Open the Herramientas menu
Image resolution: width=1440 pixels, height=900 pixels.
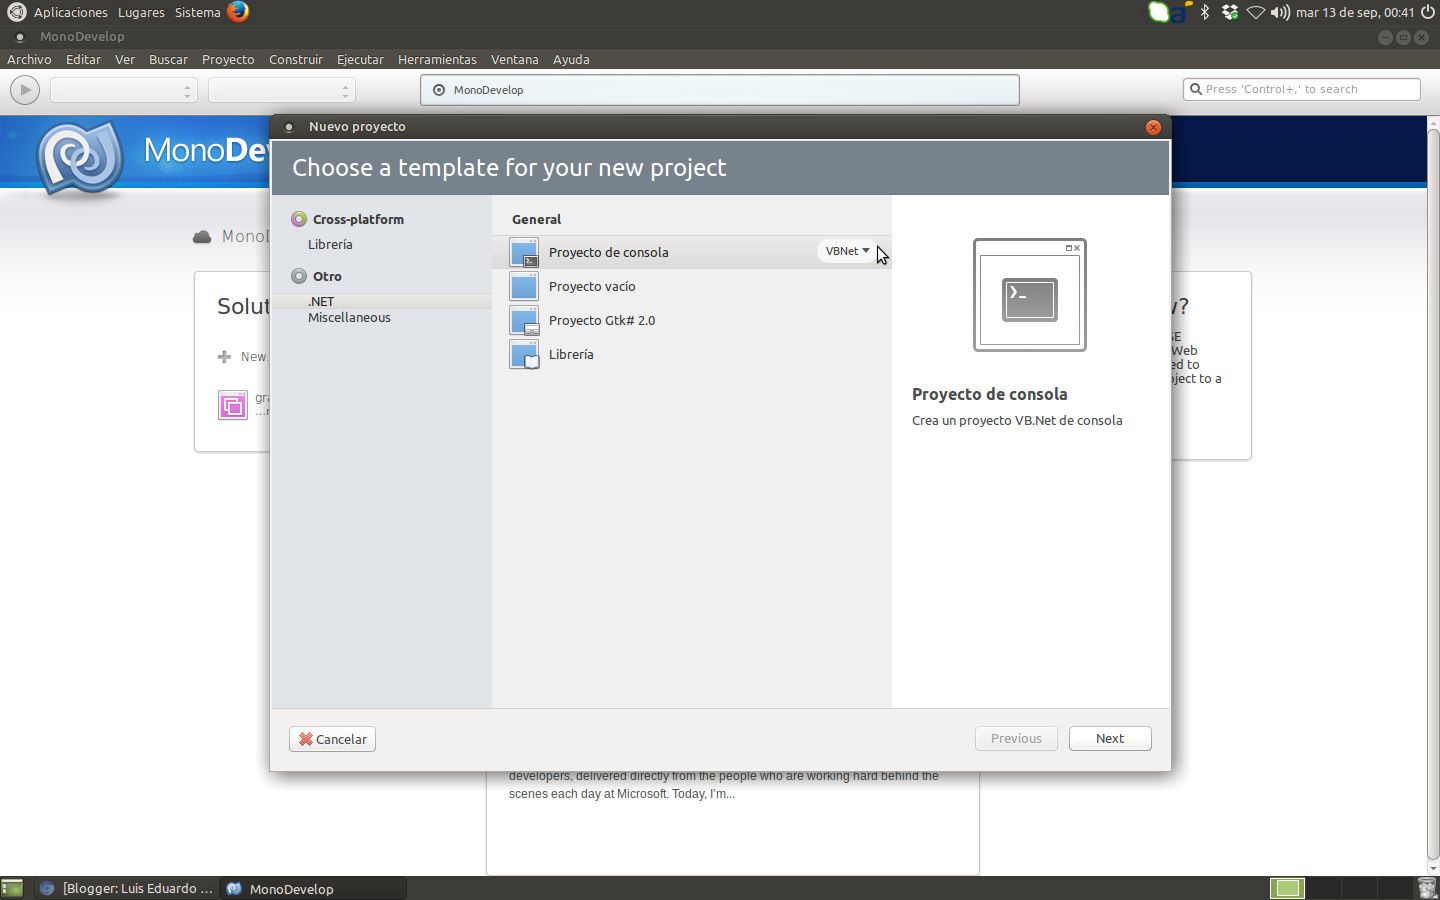click(x=437, y=59)
